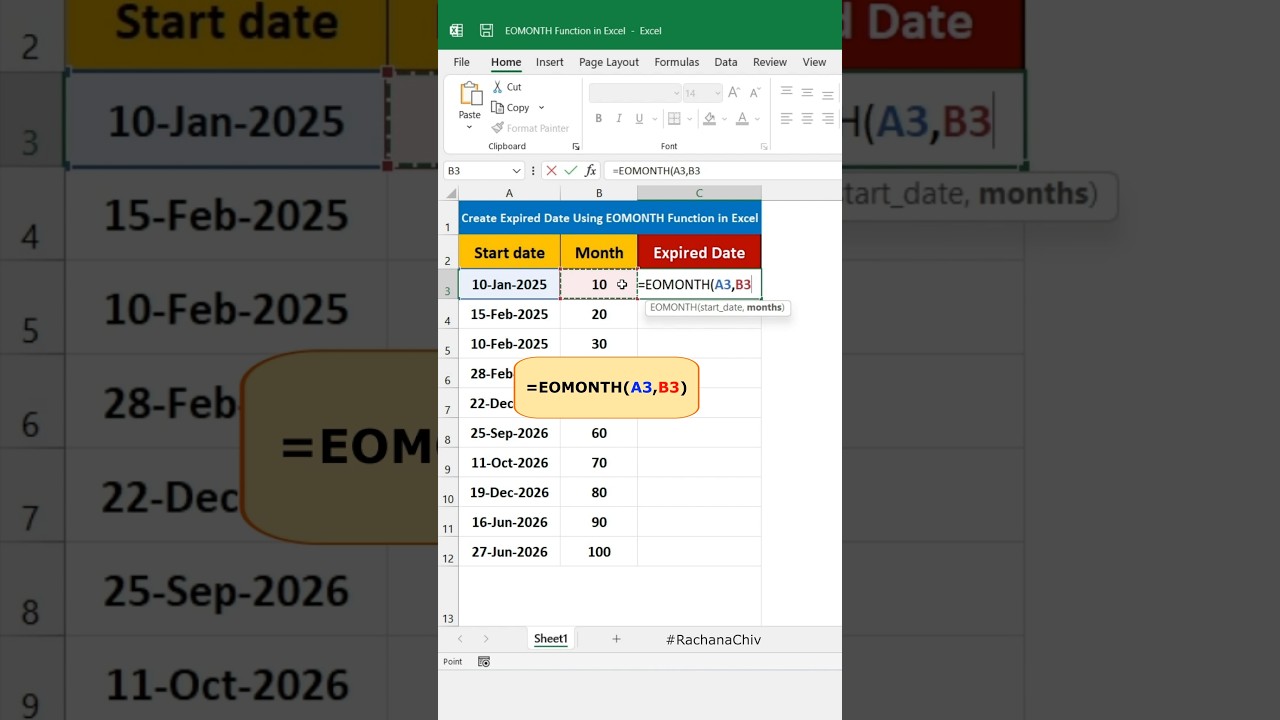1280x720 pixels.
Task: Open the File menu
Action: pyautogui.click(x=461, y=62)
